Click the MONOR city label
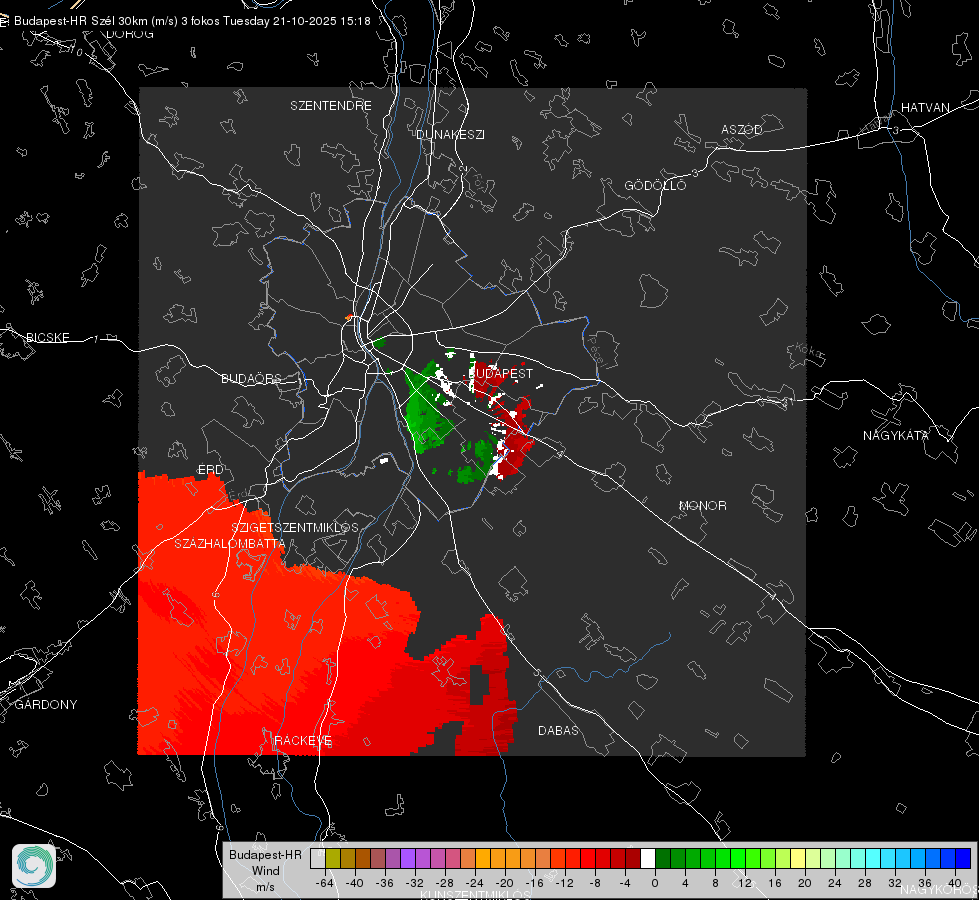The image size is (979, 900). pos(702,505)
